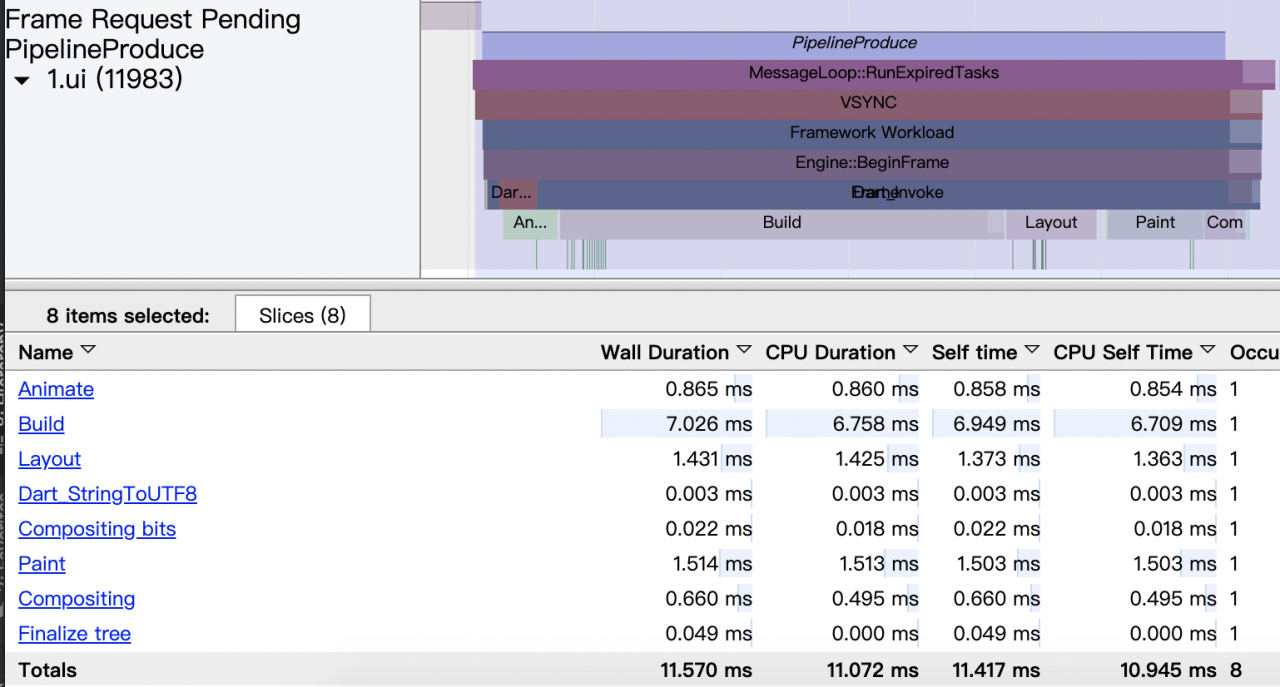This screenshot has width=1280, height=687.
Task: Open the Dart_StringToUTF8 slice link
Action: coord(107,494)
